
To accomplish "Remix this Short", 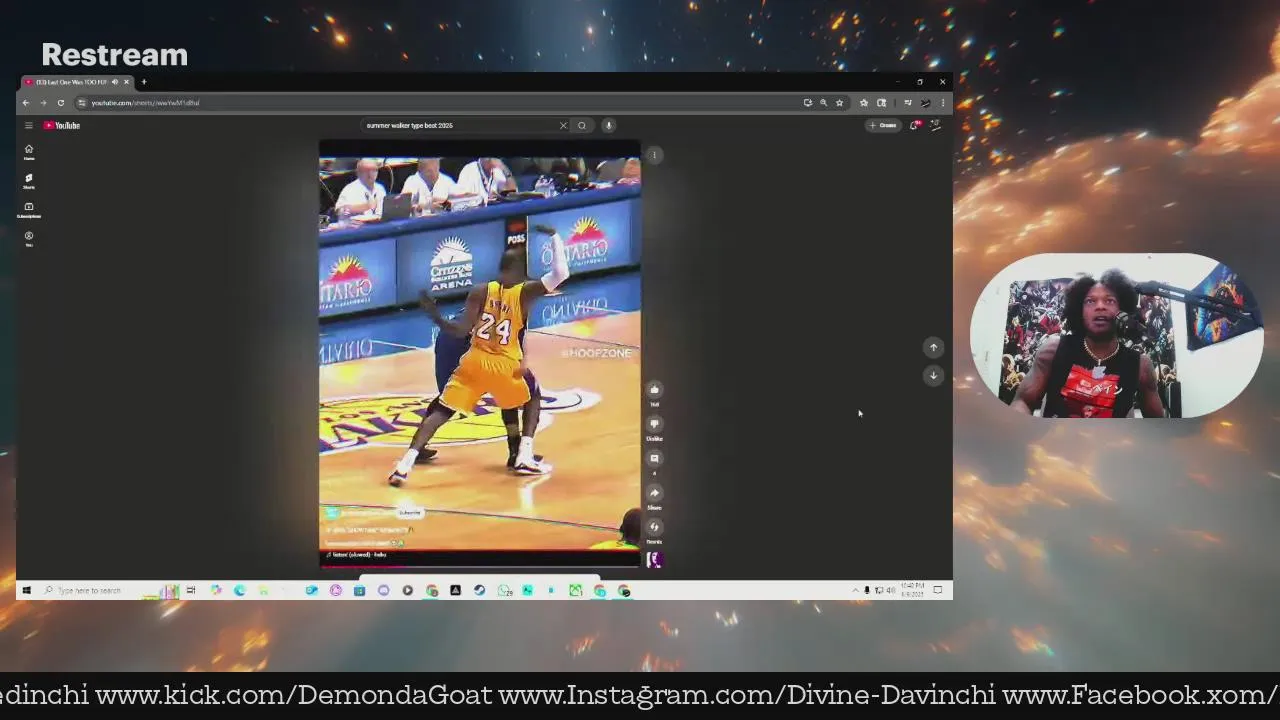I will point(655,527).
